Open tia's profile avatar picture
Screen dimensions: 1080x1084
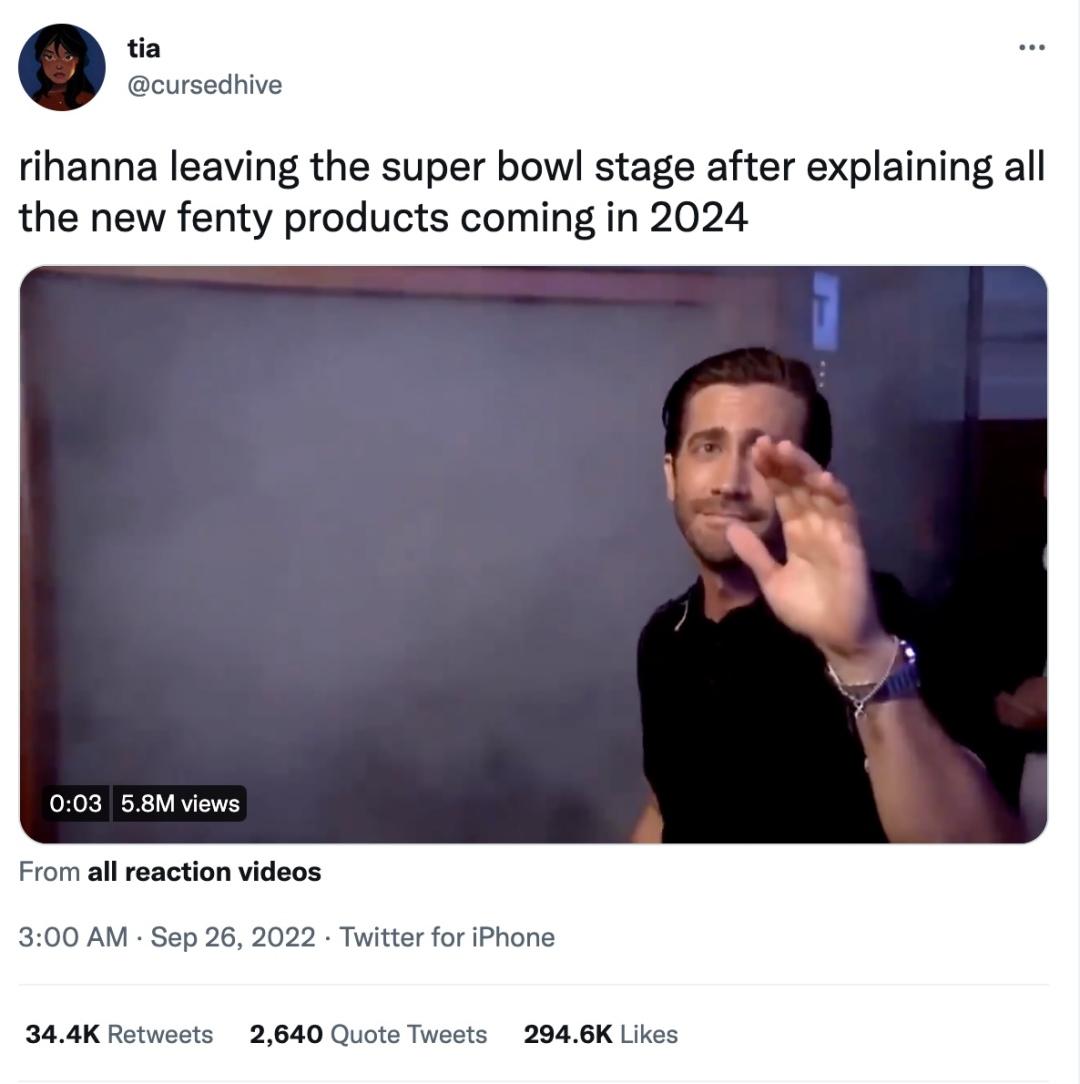click(x=62, y=67)
